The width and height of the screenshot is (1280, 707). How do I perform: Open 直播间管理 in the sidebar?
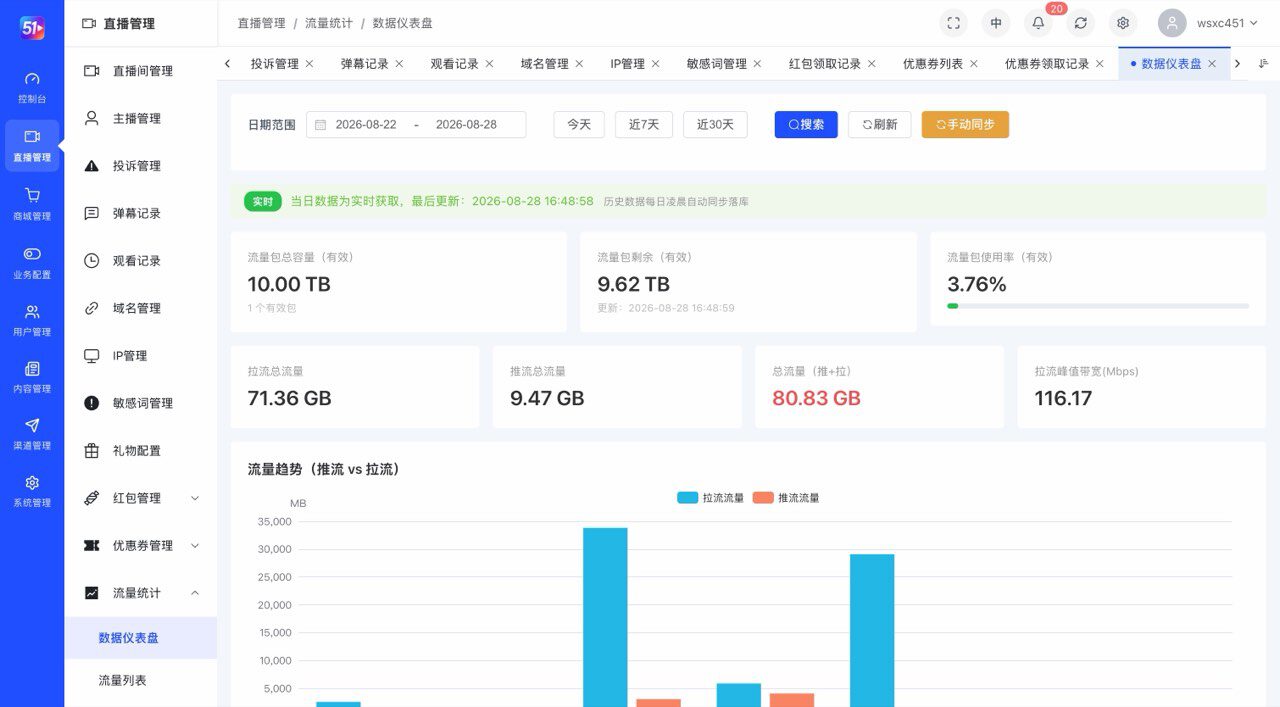tap(141, 71)
